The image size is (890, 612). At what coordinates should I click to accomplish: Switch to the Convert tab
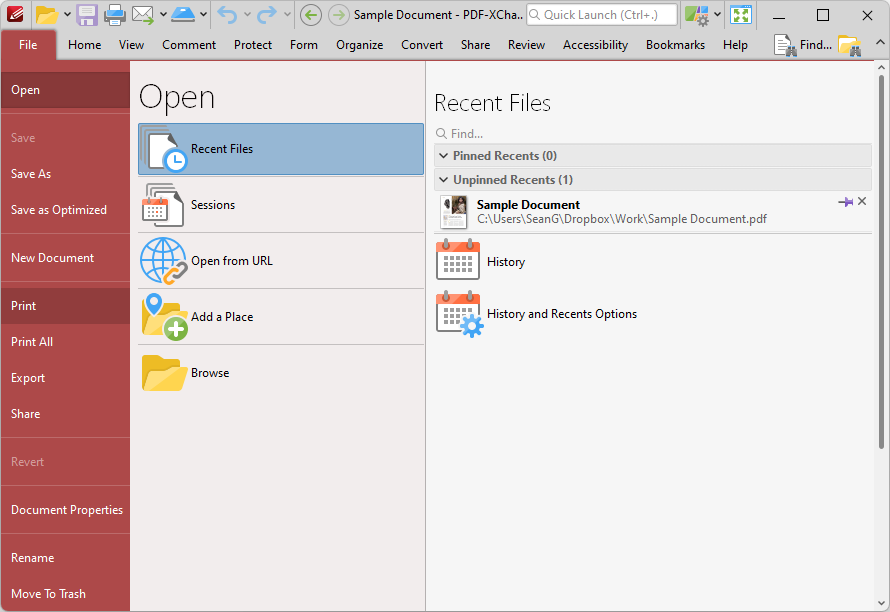pos(422,45)
